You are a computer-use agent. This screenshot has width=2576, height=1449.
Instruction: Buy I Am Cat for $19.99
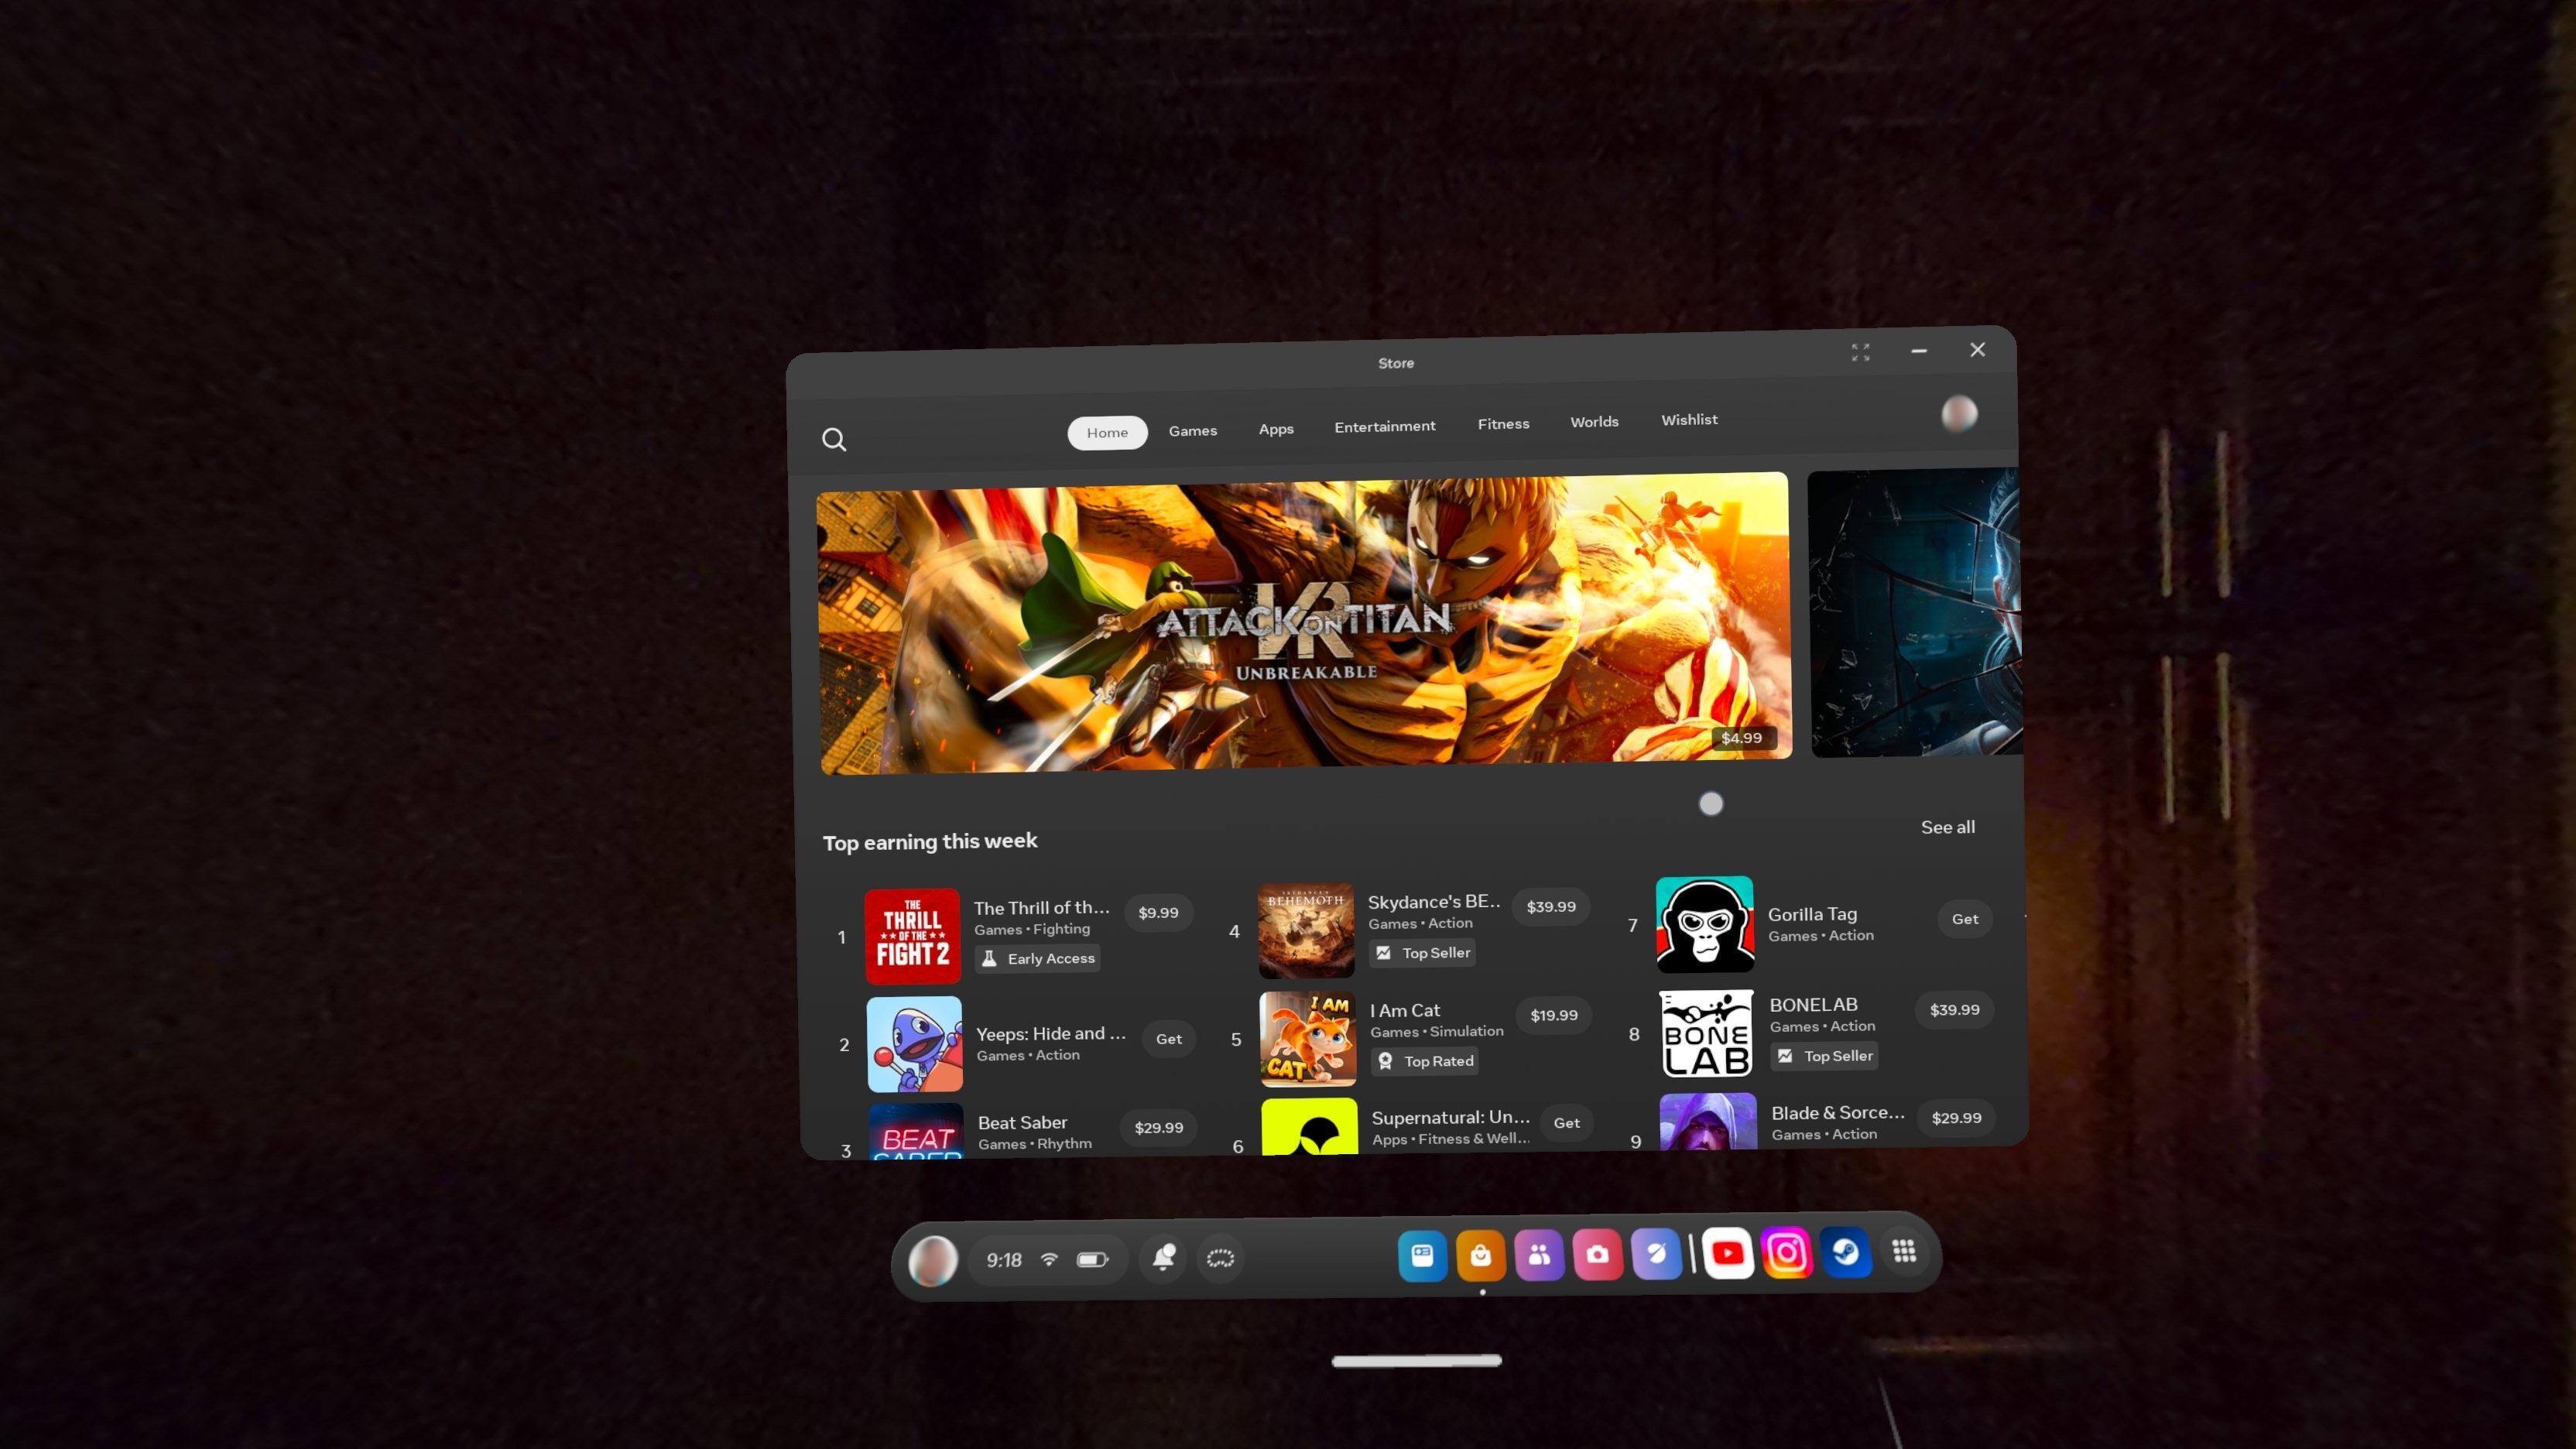click(1553, 1015)
